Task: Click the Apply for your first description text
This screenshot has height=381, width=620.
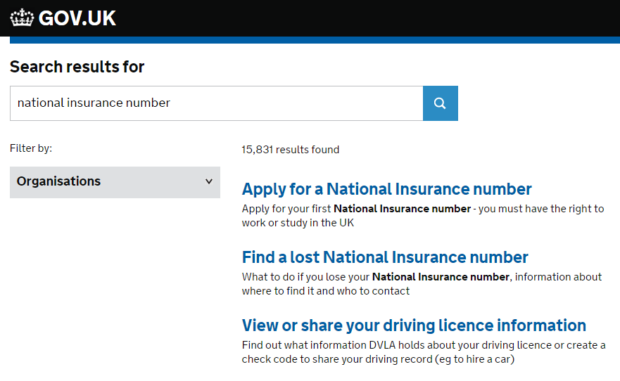Action: [423, 215]
